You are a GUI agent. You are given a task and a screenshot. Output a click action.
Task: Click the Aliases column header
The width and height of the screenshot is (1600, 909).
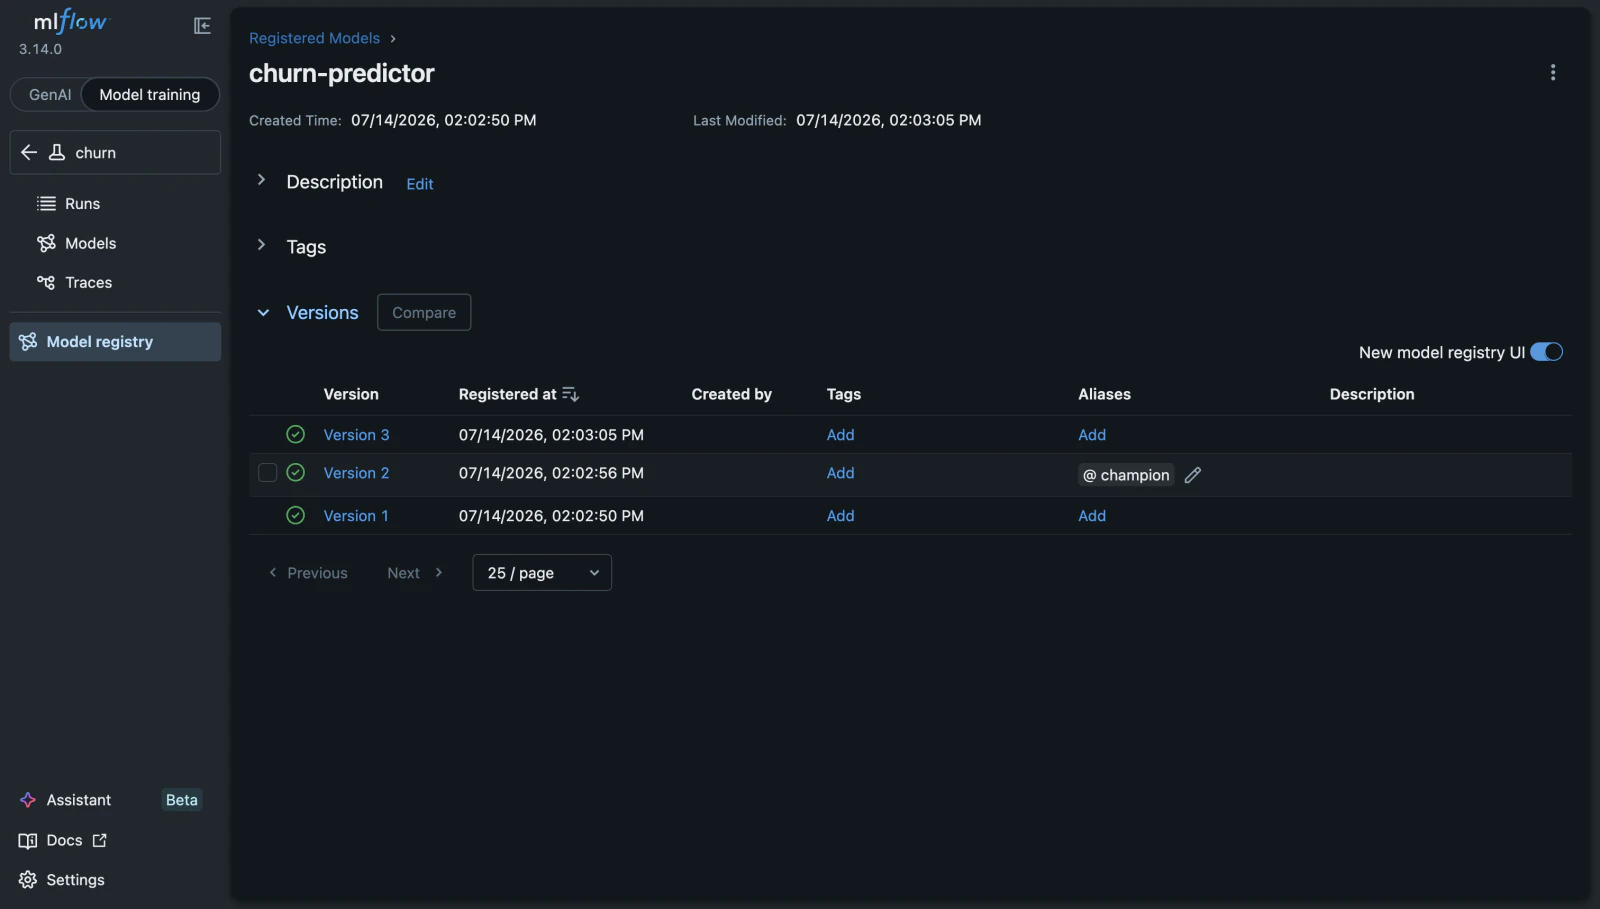pos(1104,394)
